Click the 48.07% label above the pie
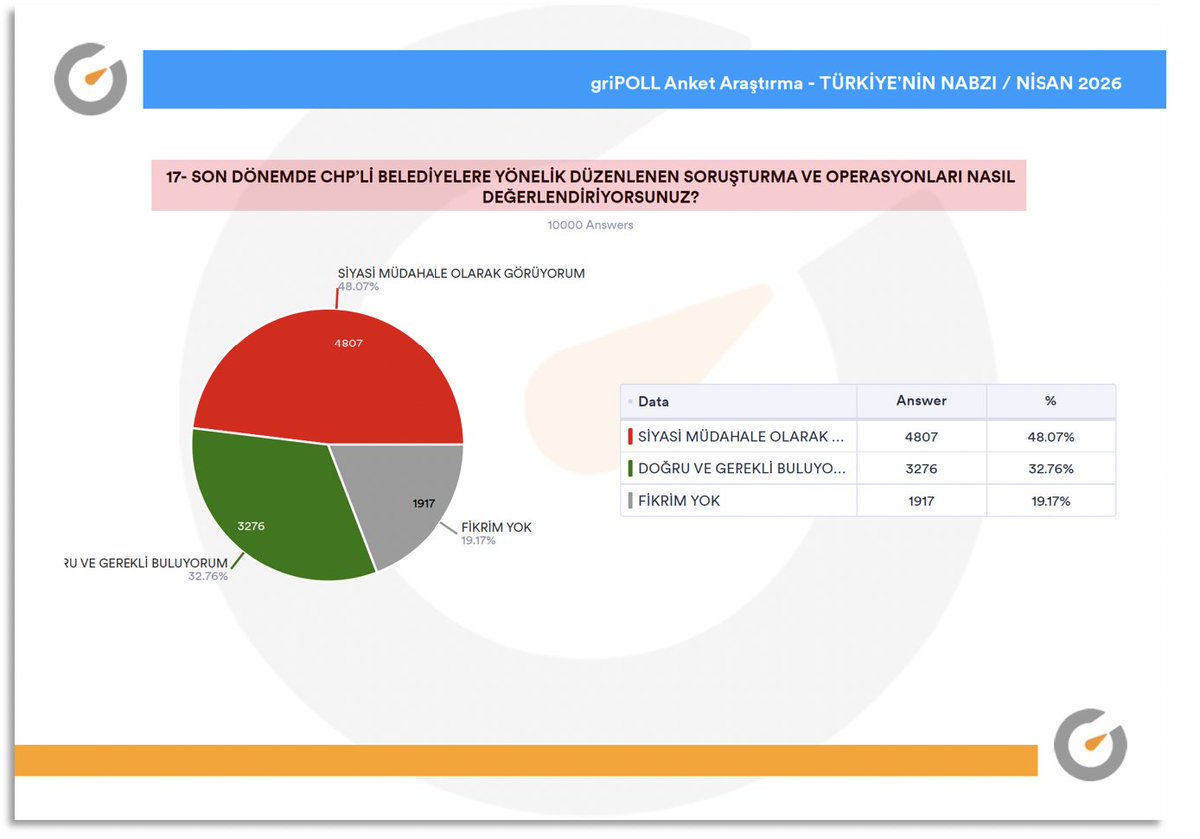Screen dimensions: 1200x839 click(x=358, y=286)
